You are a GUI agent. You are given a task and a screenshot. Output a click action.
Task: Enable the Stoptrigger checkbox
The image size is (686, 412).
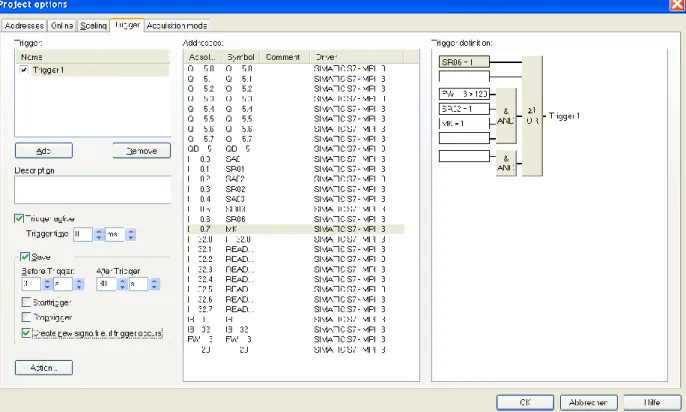tap(26, 317)
